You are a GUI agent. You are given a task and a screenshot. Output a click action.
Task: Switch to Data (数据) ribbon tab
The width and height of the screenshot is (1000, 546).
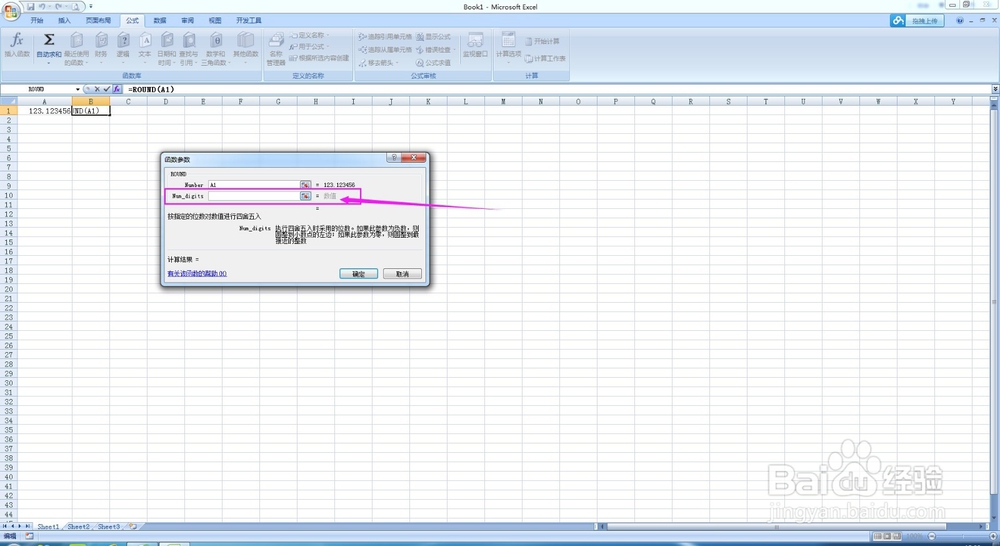160,20
